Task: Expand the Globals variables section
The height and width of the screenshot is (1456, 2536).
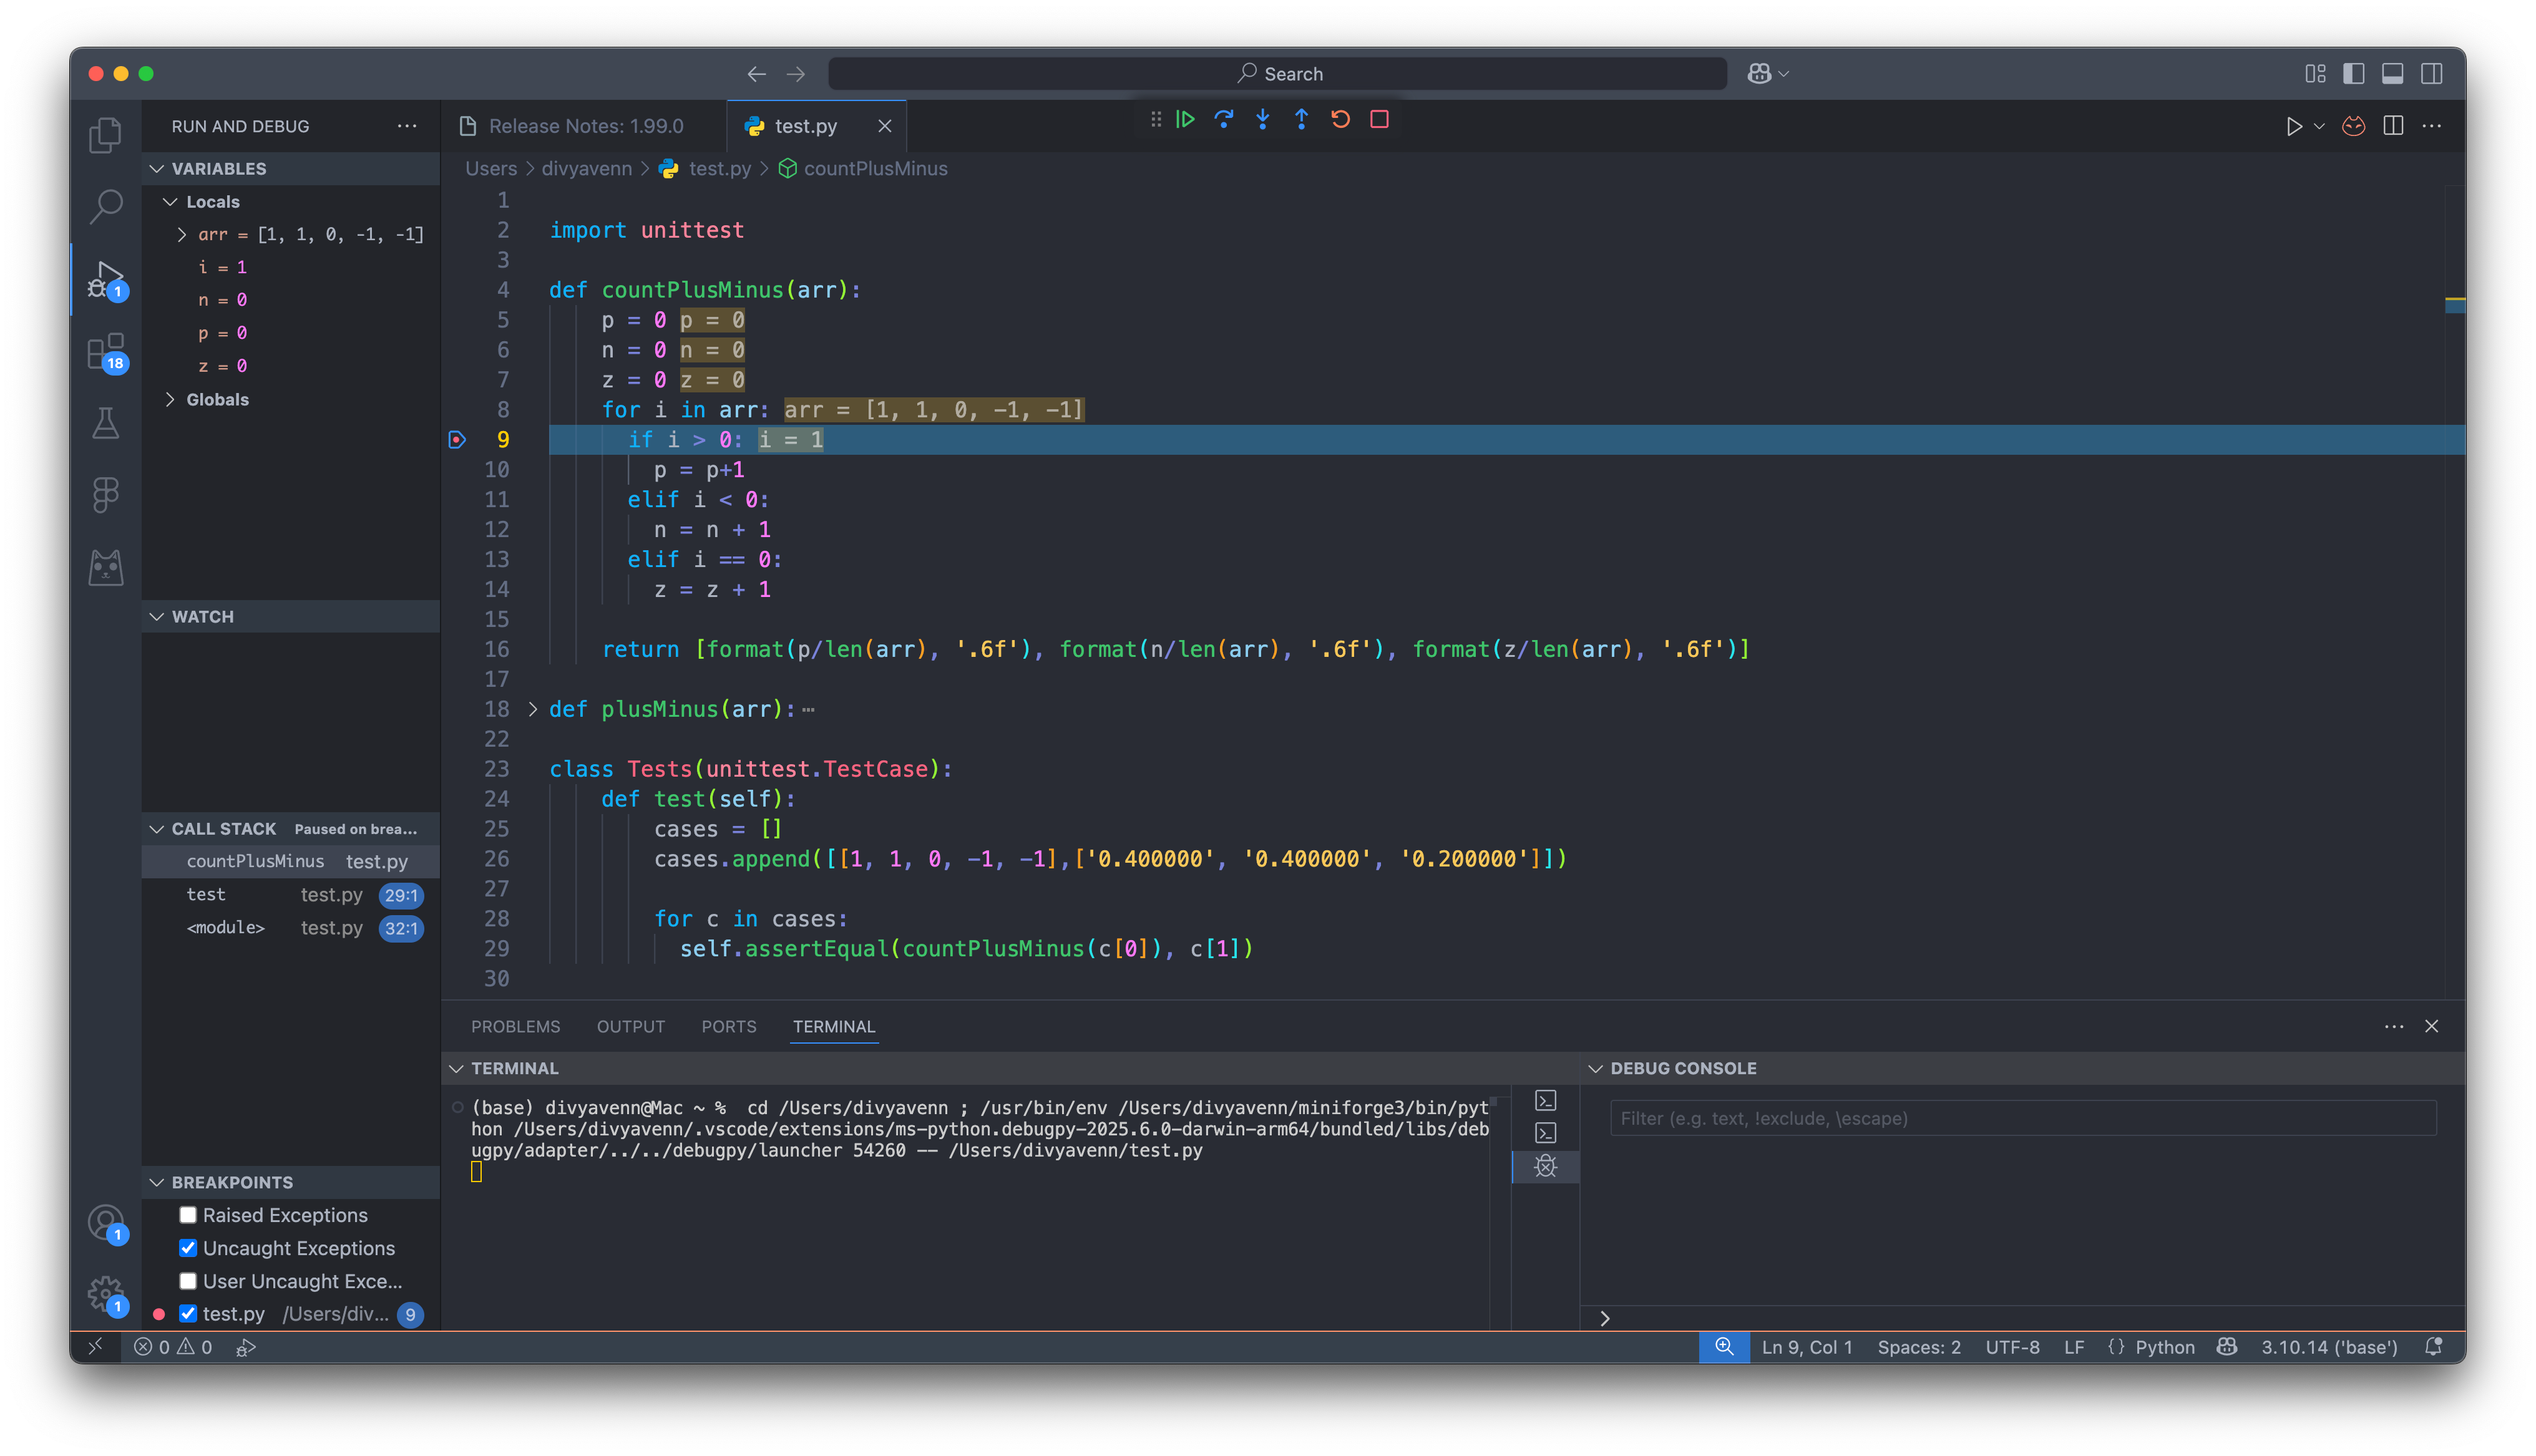Action: click(x=170, y=399)
